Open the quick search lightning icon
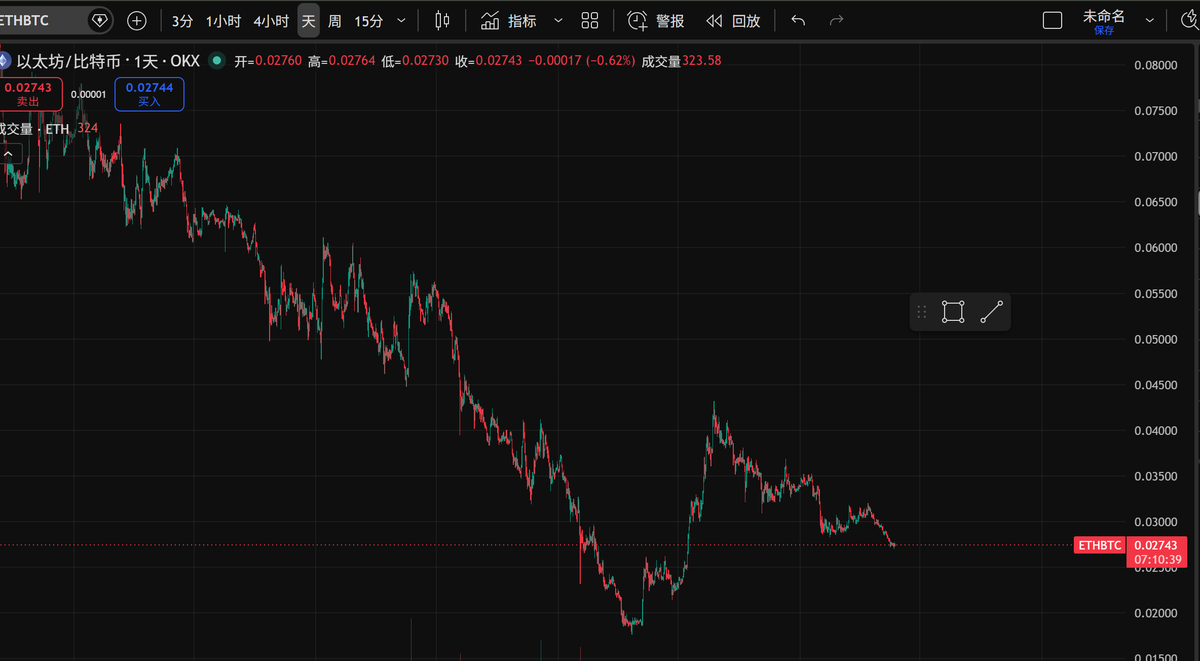This screenshot has height=661, width=1200. 1188,20
